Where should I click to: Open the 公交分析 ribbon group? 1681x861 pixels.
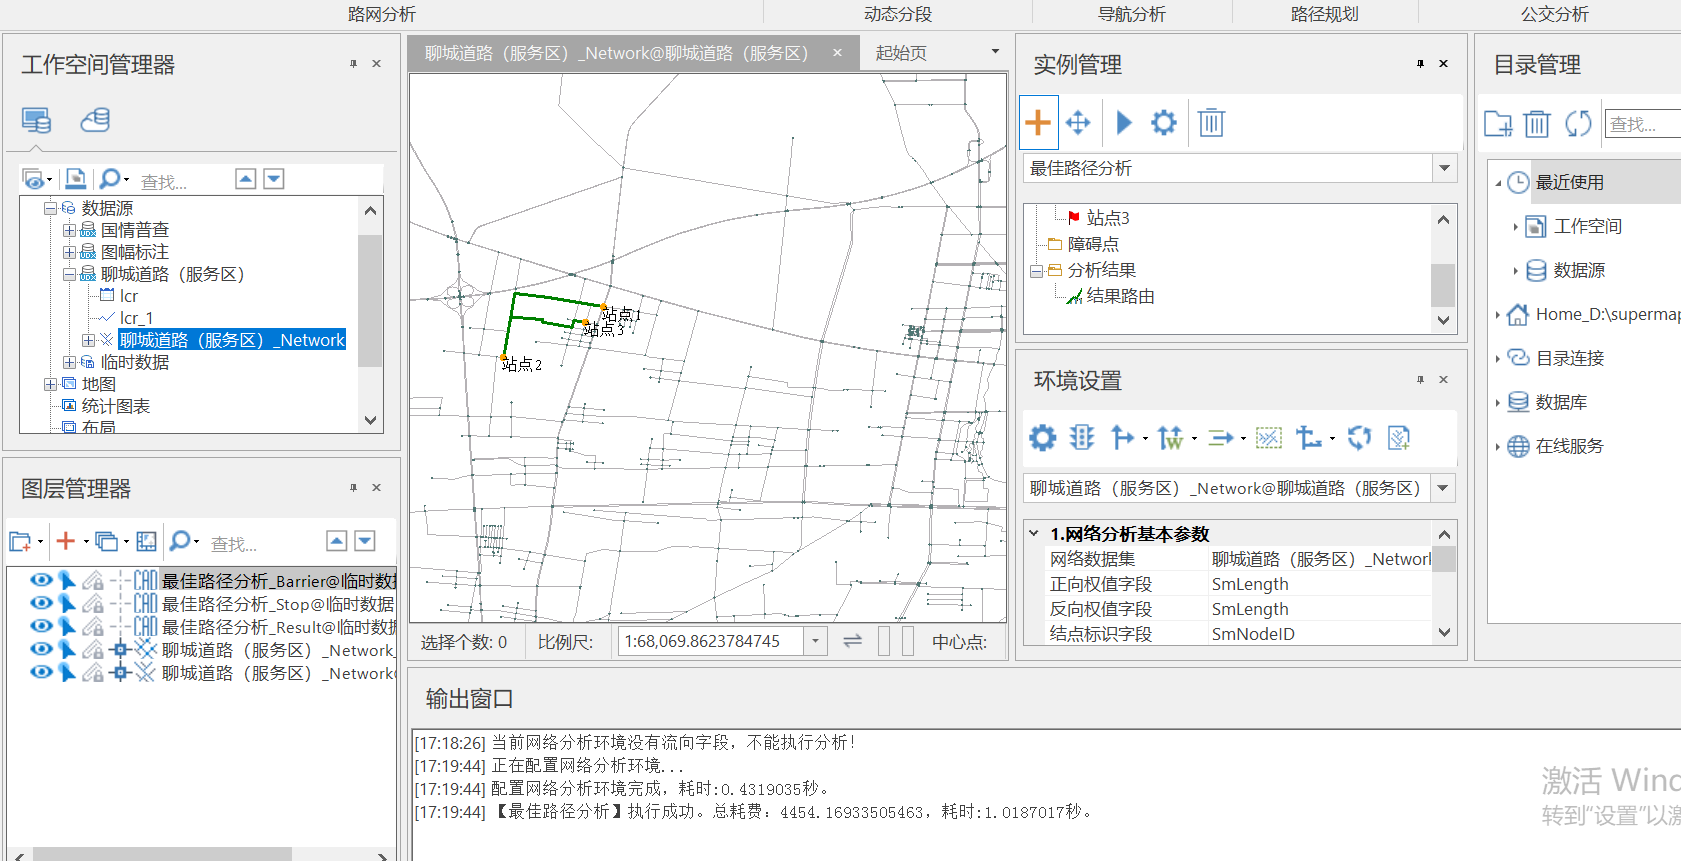coord(1555,14)
